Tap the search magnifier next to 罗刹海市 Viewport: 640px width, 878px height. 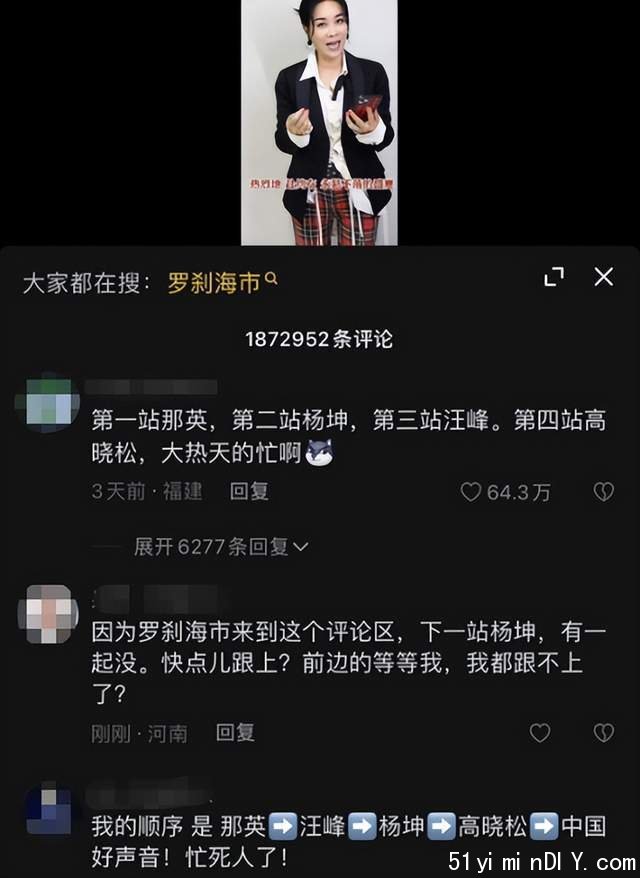point(270,277)
